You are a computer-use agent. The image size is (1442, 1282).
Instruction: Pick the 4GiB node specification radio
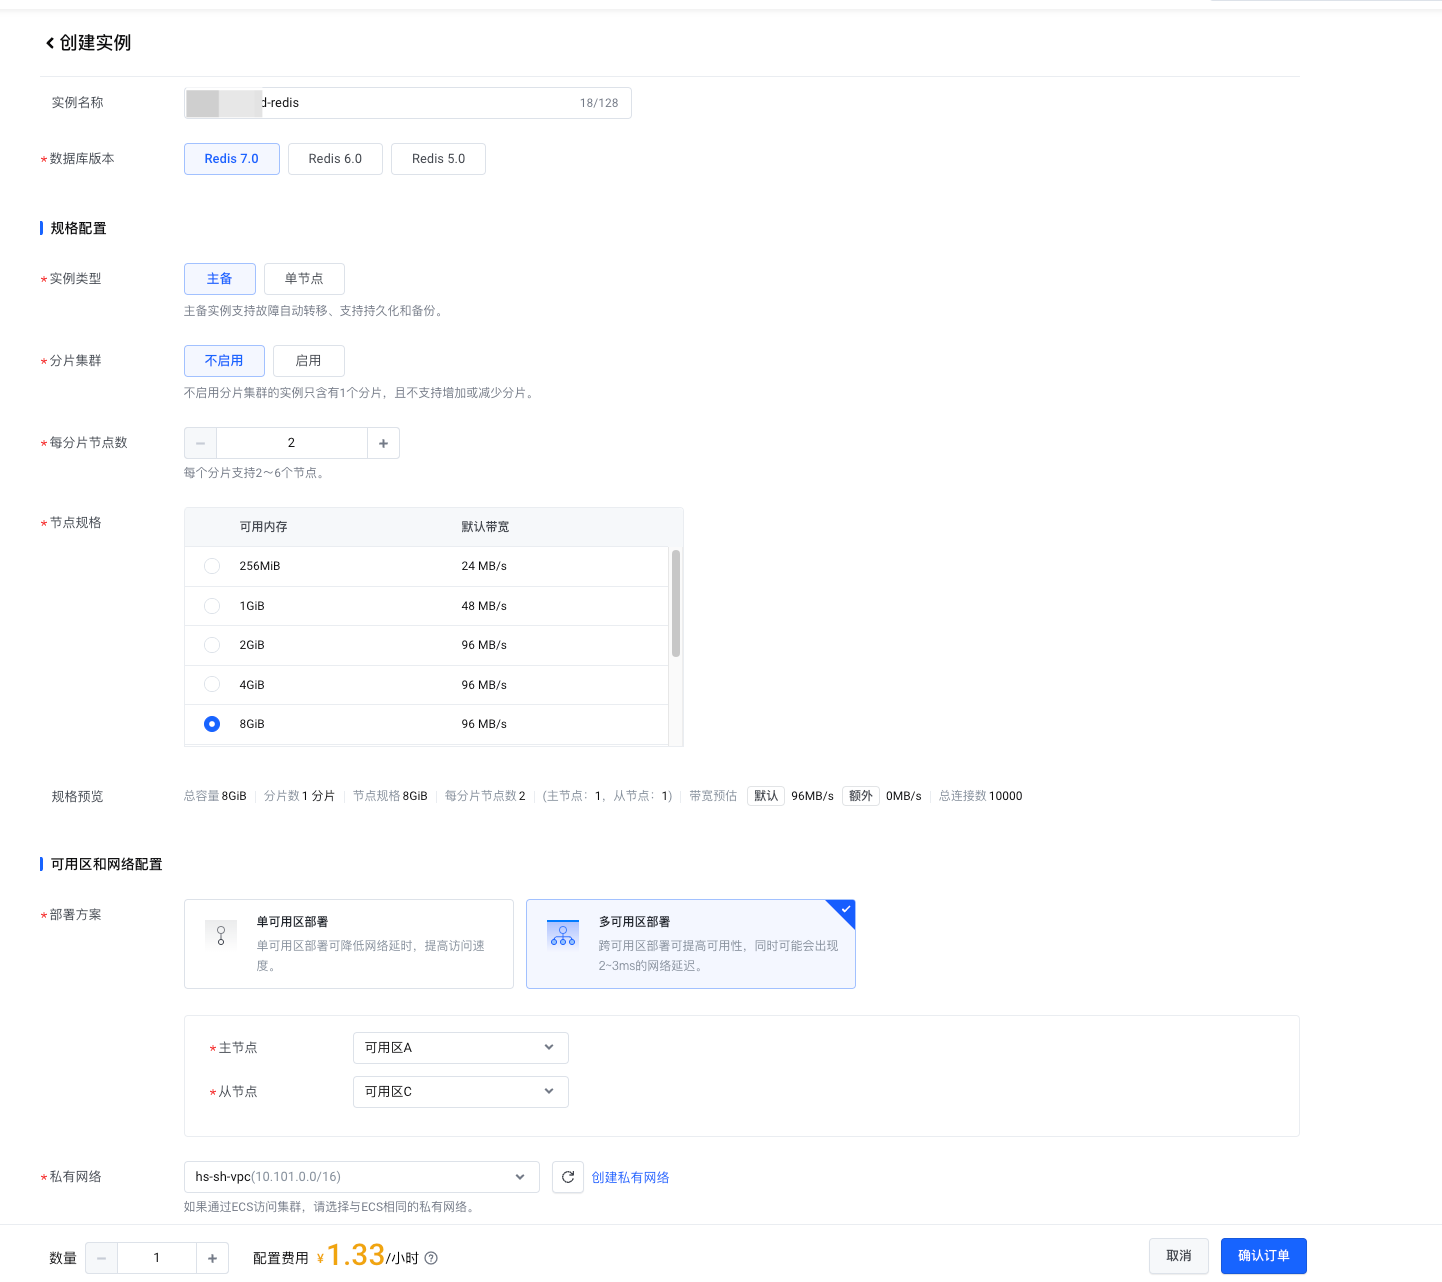pos(212,685)
